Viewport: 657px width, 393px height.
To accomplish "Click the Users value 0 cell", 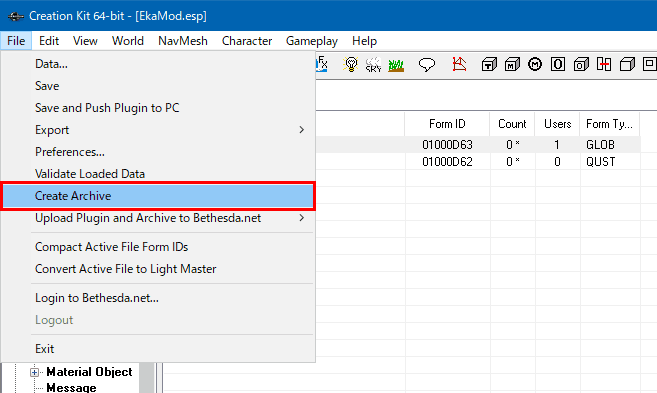I will point(557,162).
